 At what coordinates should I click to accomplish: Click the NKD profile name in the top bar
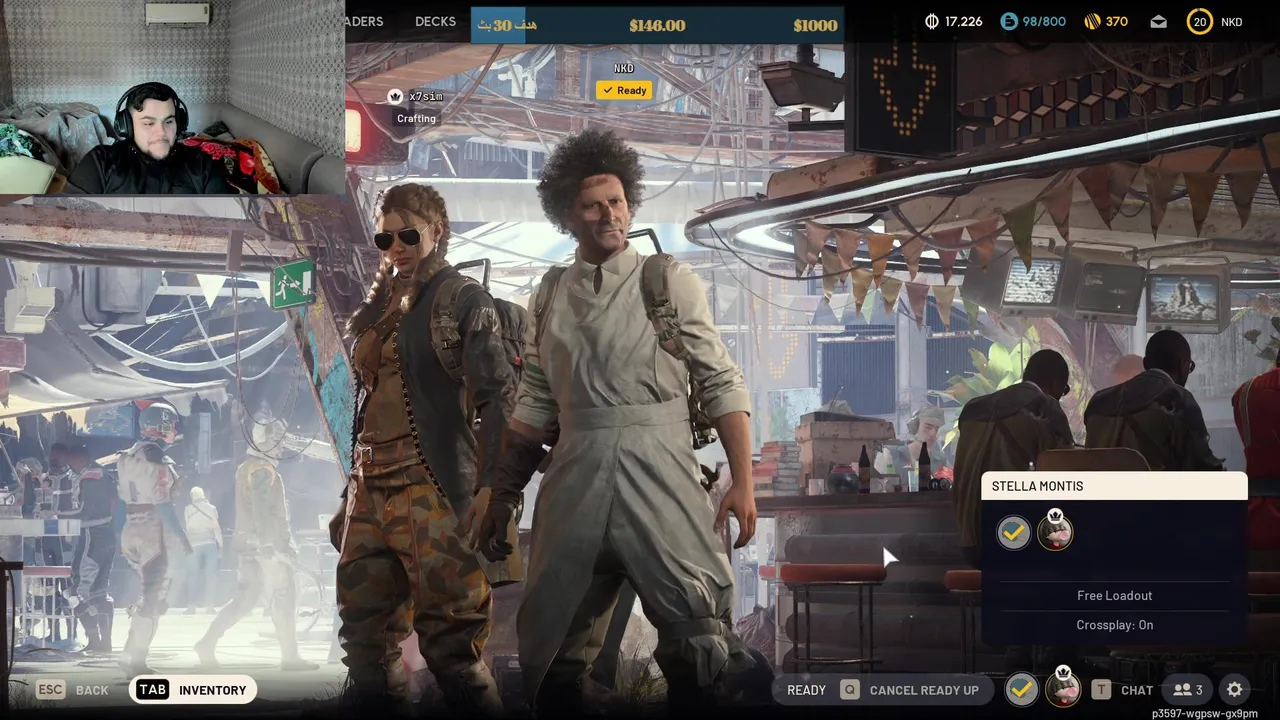pos(1232,21)
